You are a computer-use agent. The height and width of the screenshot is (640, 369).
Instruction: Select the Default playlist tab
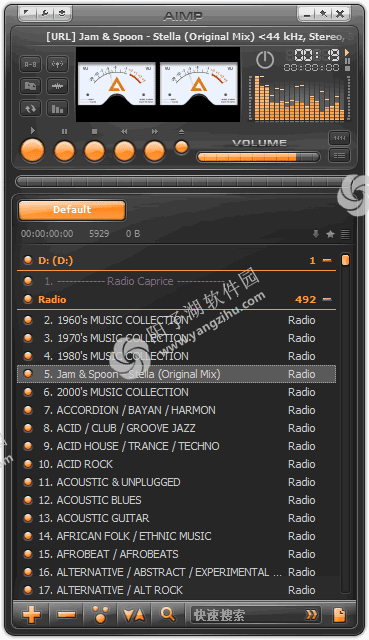(72, 210)
